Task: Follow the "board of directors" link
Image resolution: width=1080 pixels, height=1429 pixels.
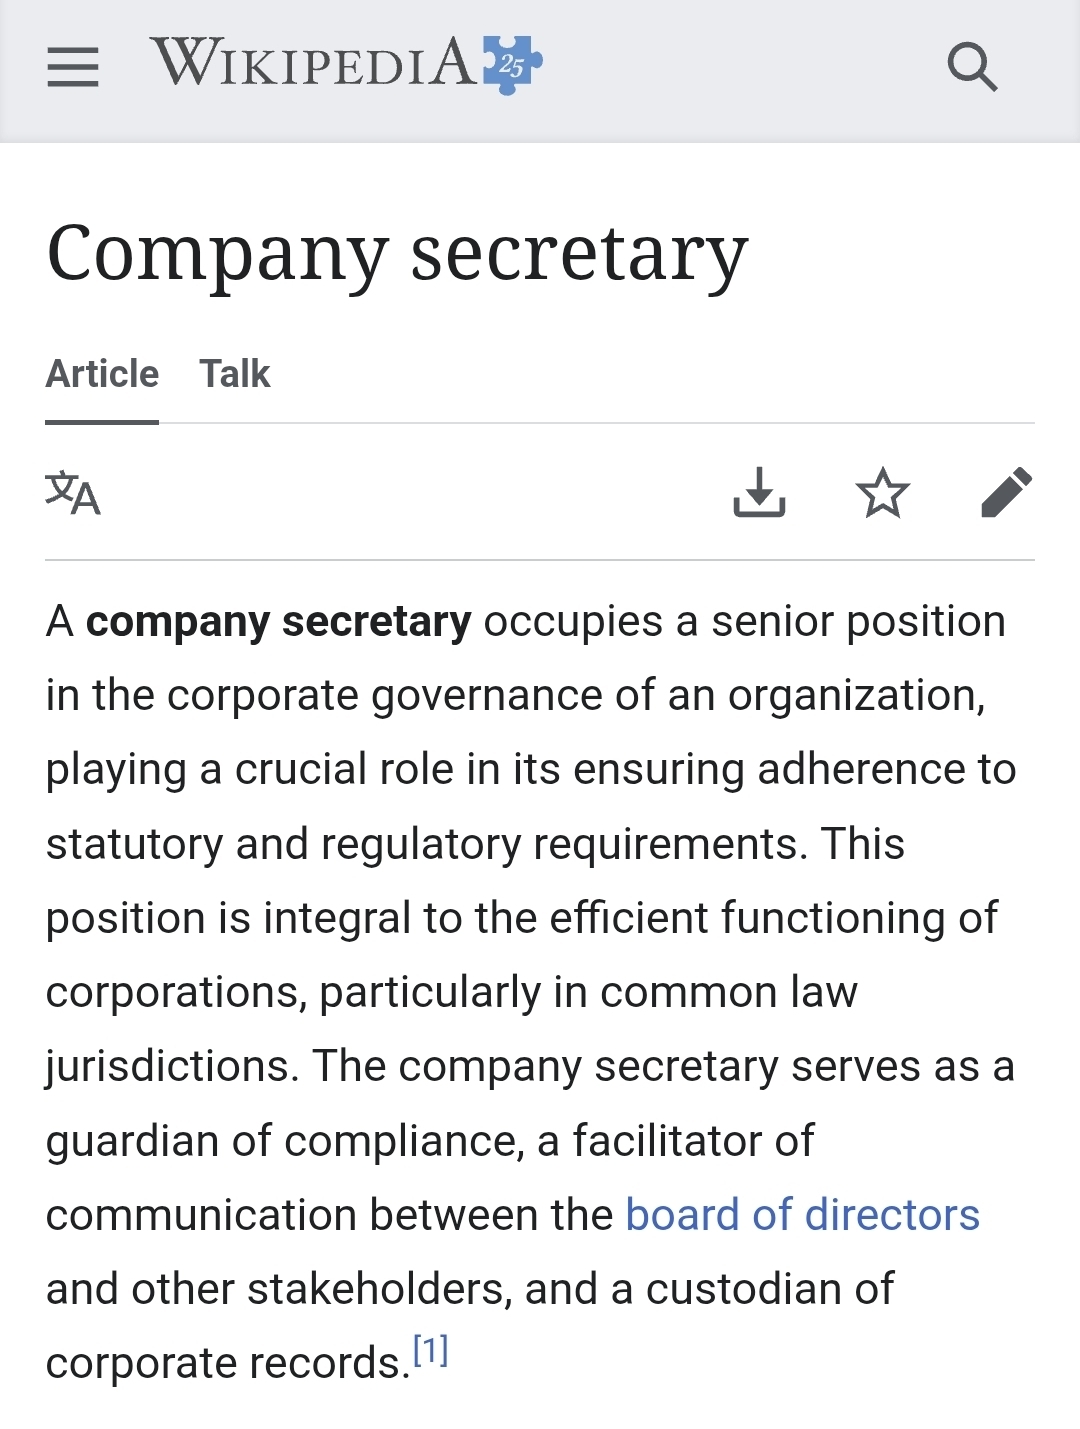Action: point(802,1215)
